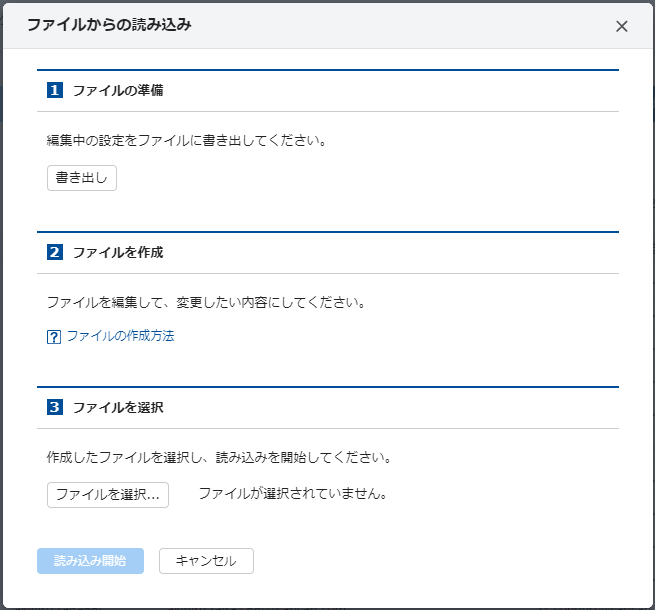Click the ファイルが選択されていません status text
The image size is (655, 610).
(x=293, y=494)
